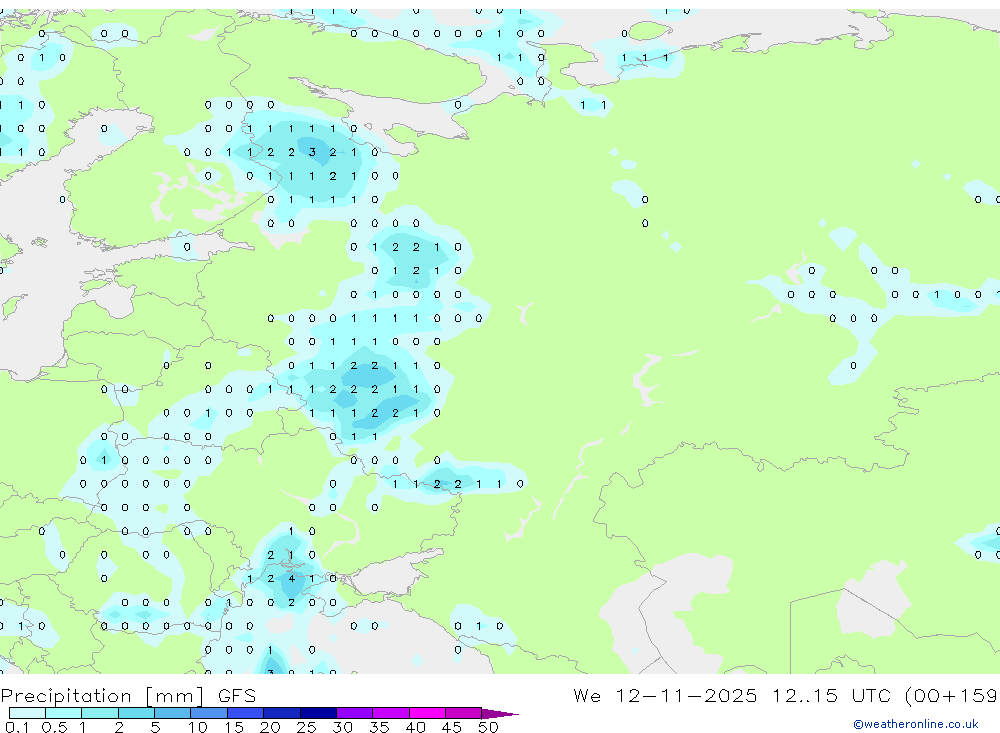Click the purple arrow tip above 50 in the legend

click(499, 714)
